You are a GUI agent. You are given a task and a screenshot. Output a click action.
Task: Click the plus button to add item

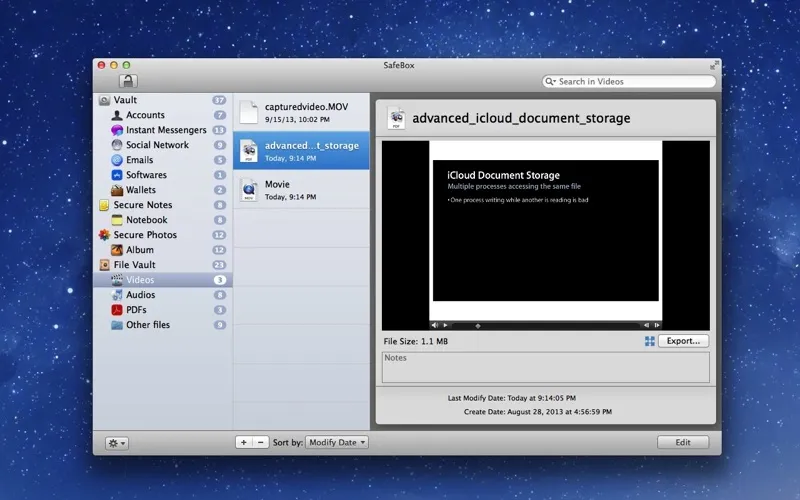coord(244,442)
